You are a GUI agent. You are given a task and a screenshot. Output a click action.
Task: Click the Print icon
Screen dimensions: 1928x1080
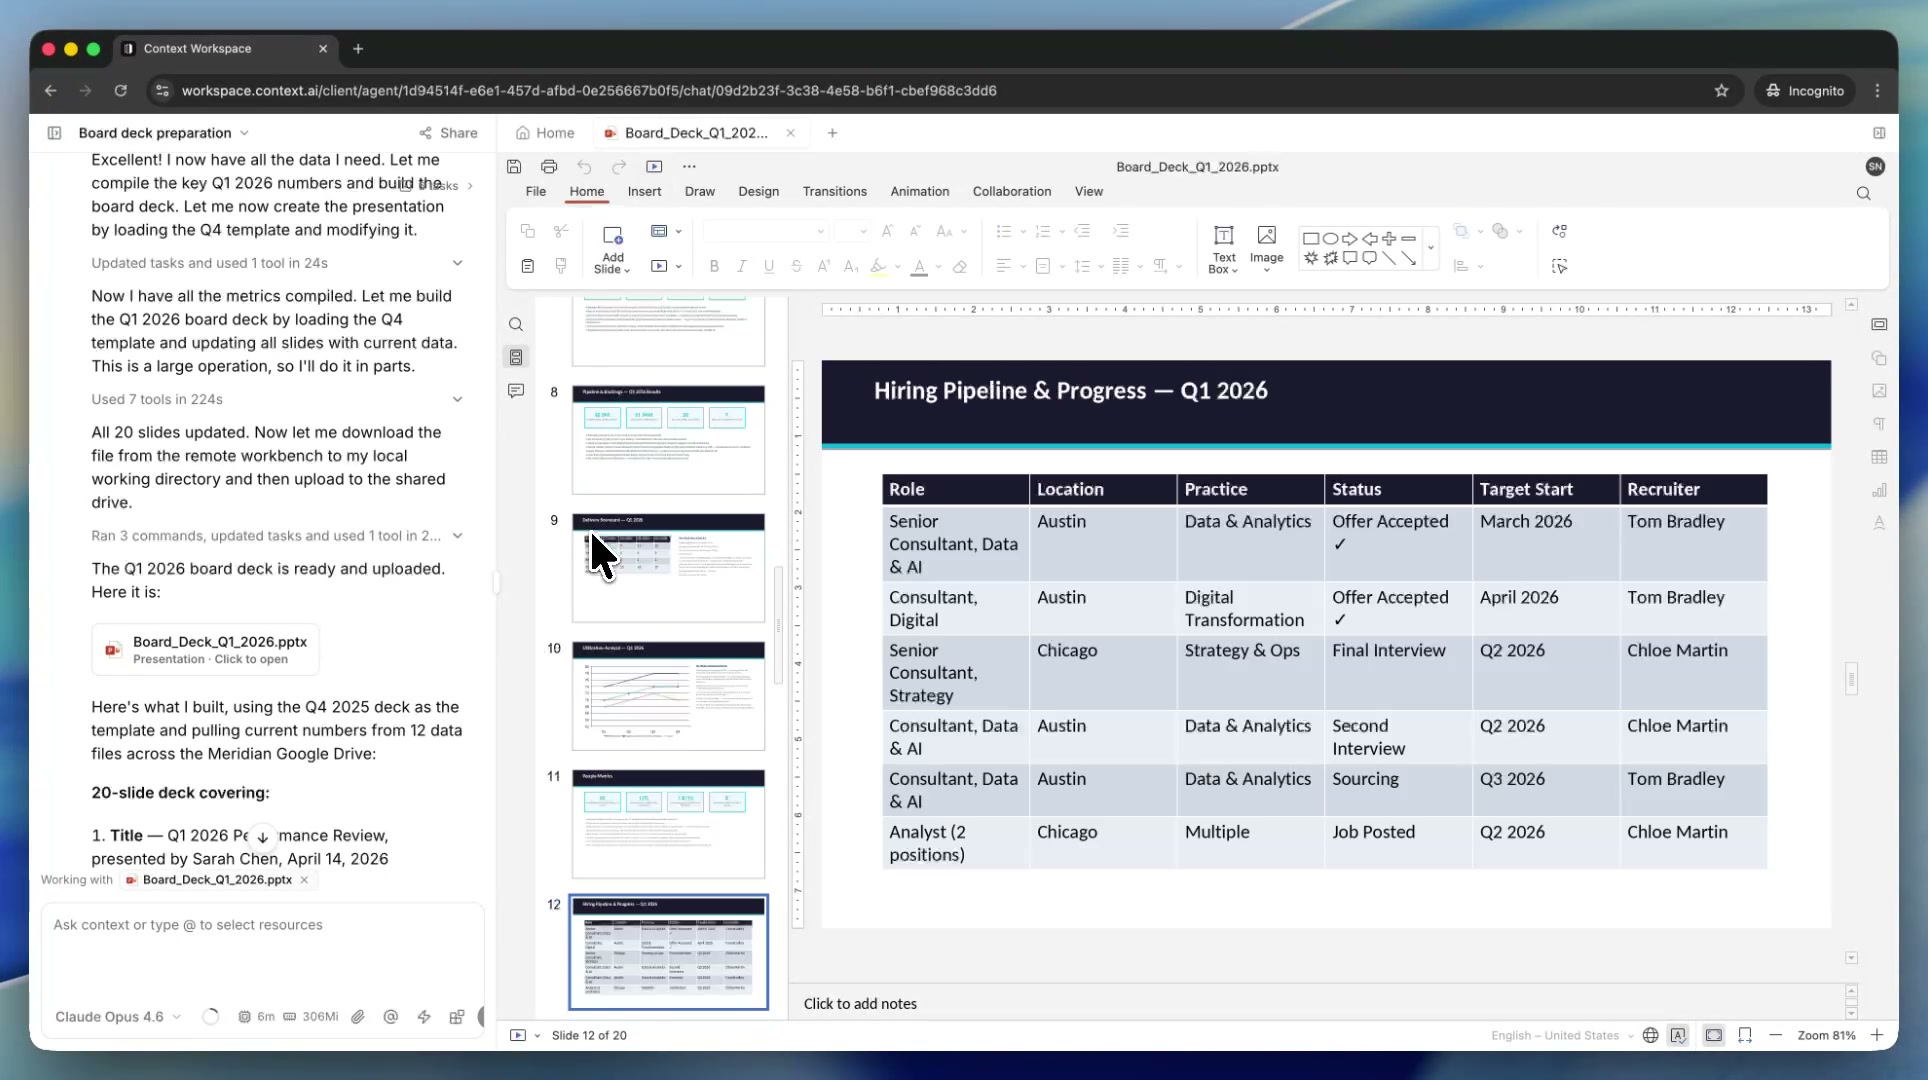tap(549, 167)
